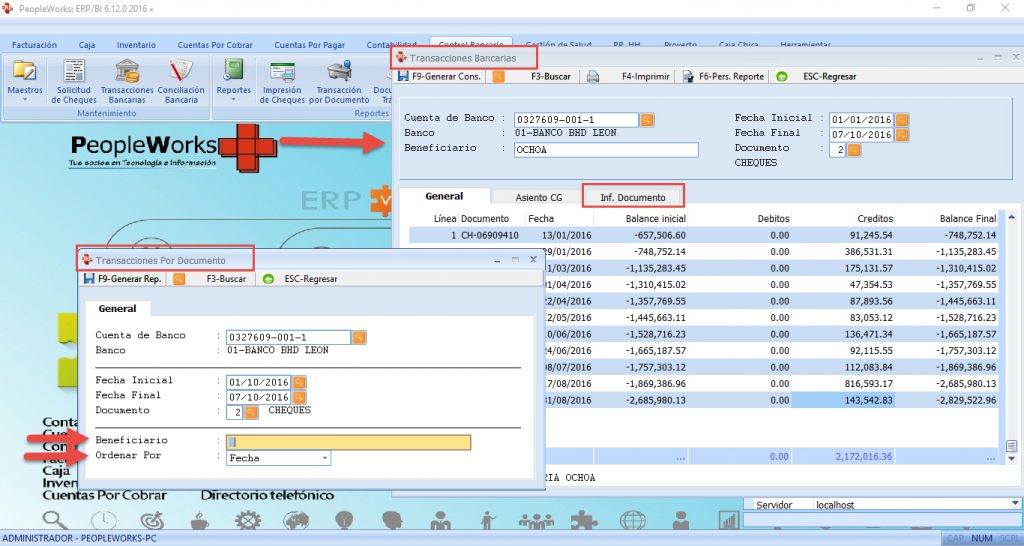Image resolution: width=1024 pixels, height=546 pixels.
Task: Click the highlighted credit cell 143,542.83
Action: coord(843,400)
